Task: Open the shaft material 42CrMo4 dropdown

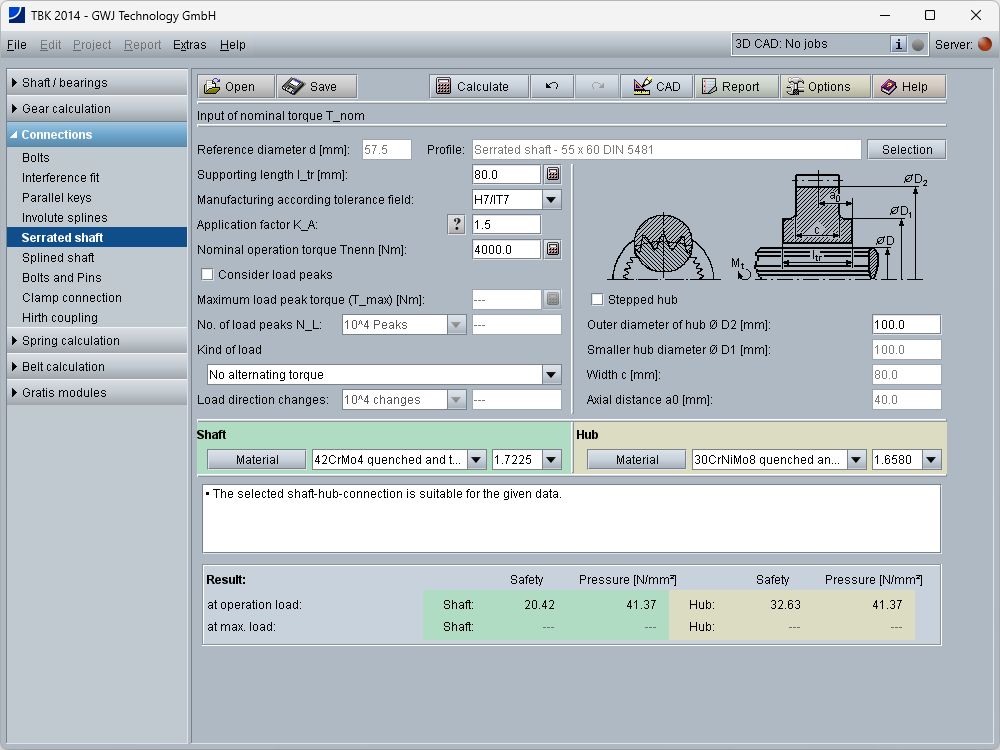Action: click(476, 460)
